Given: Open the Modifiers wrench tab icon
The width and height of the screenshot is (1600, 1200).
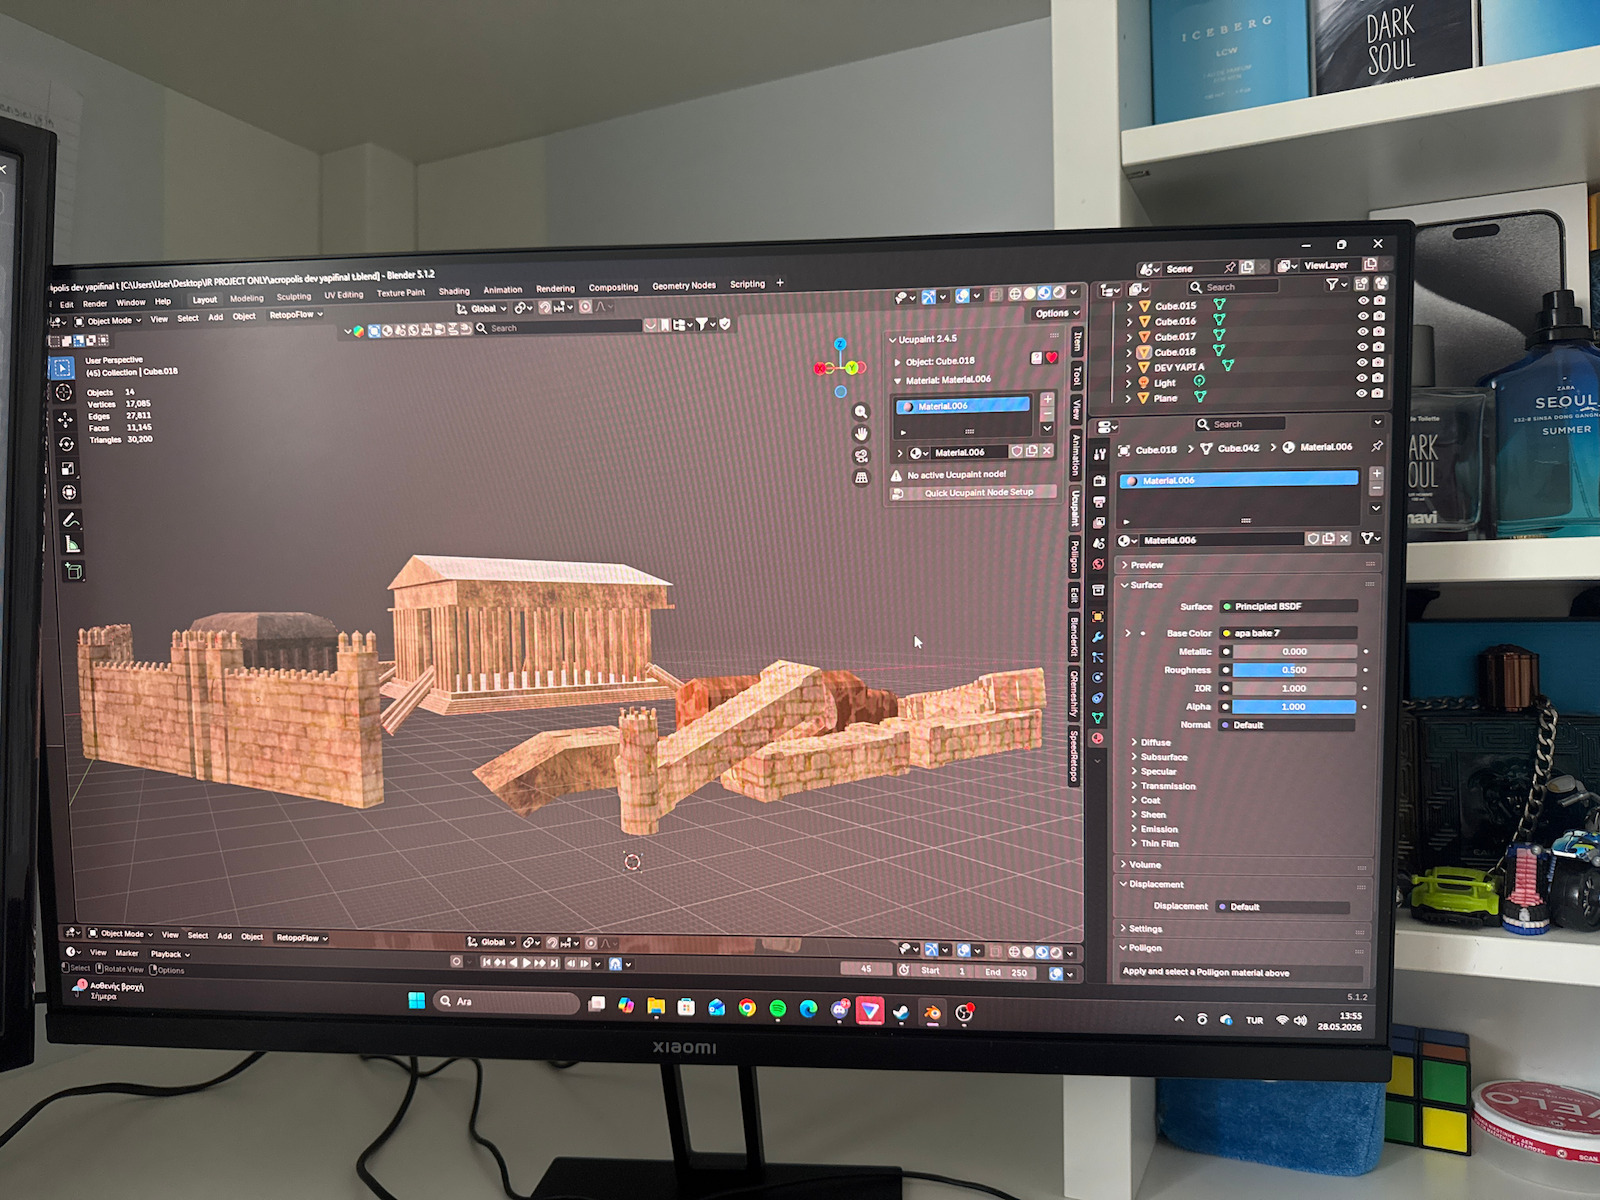Looking at the screenshot, I should 1098,637.
